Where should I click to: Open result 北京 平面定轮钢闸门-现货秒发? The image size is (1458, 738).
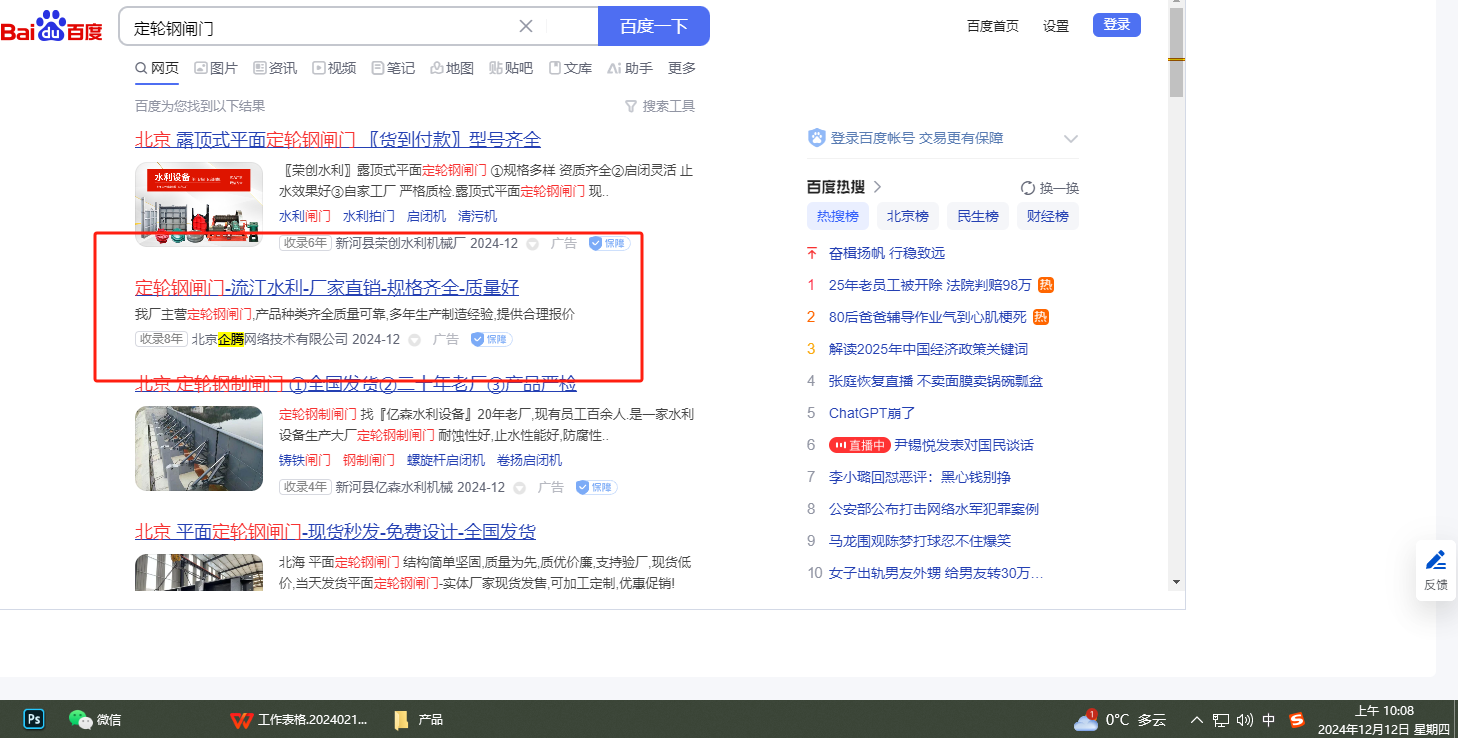pyautogui.click(x=335, y=531)
